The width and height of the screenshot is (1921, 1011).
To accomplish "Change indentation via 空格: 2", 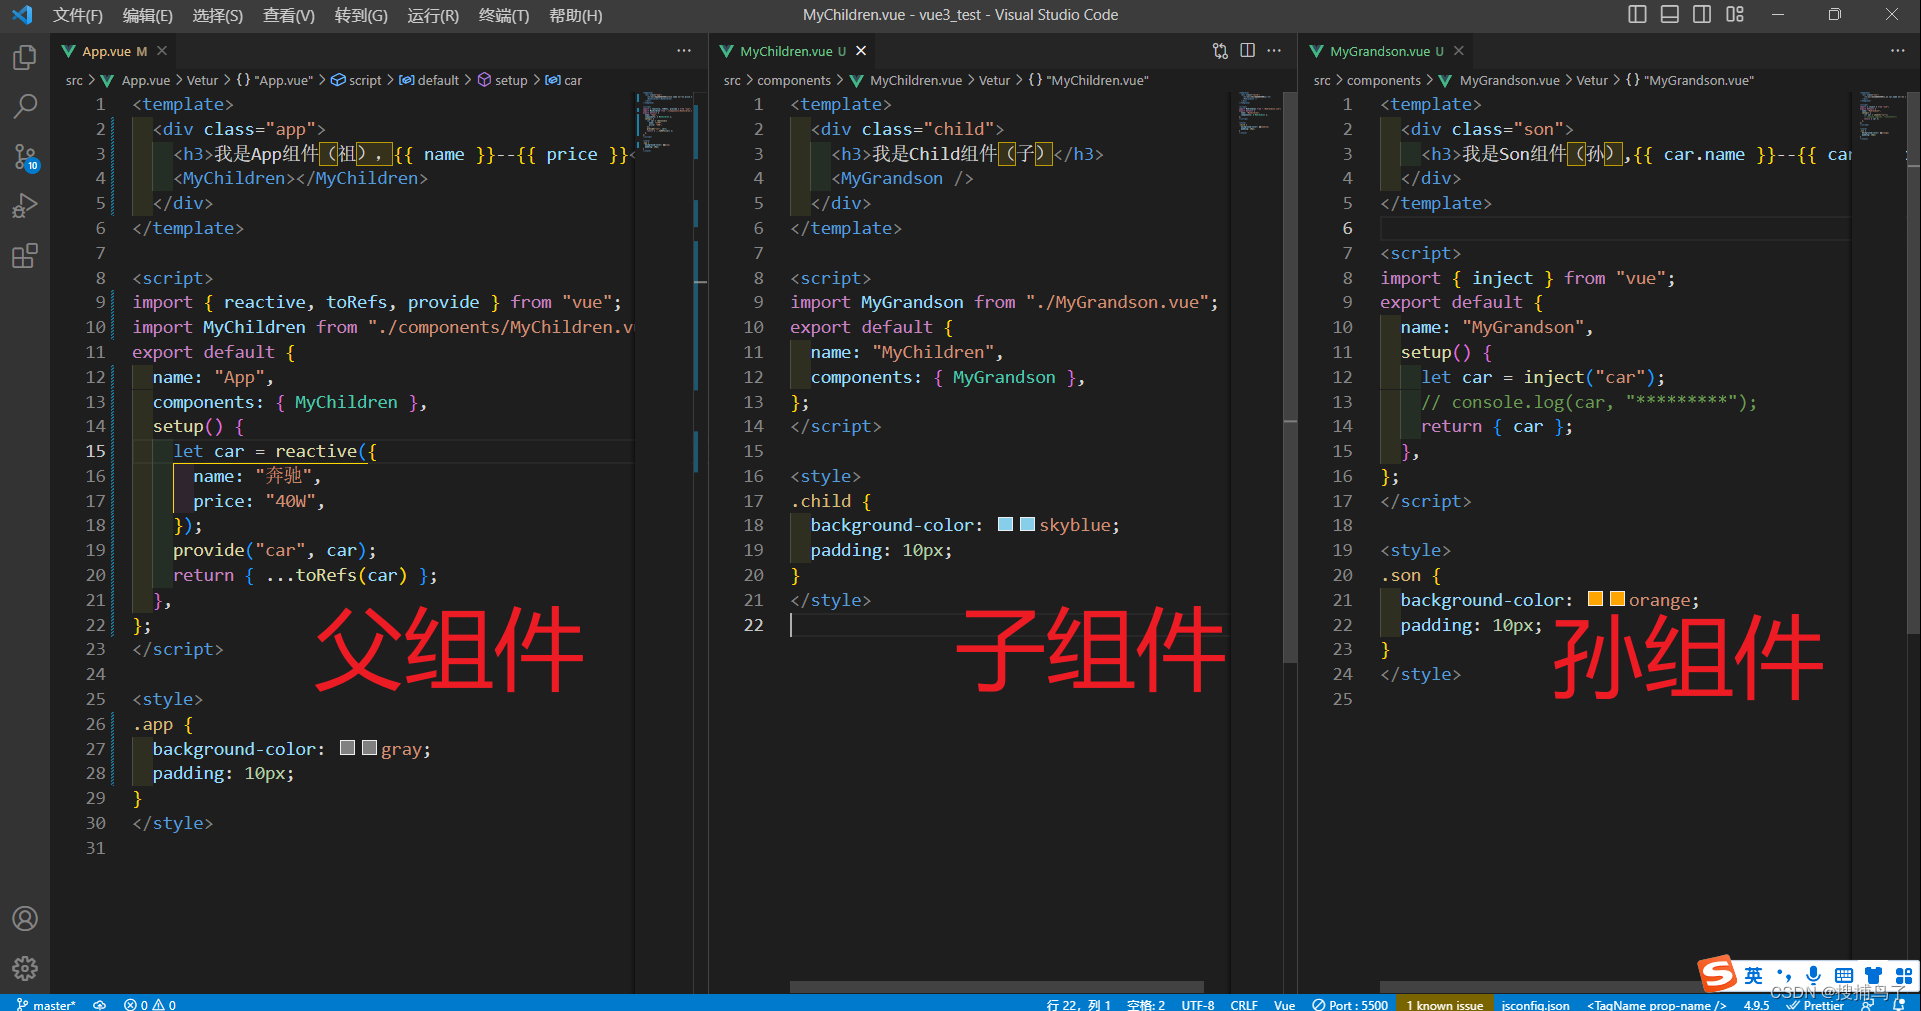I will 1146,1004.
